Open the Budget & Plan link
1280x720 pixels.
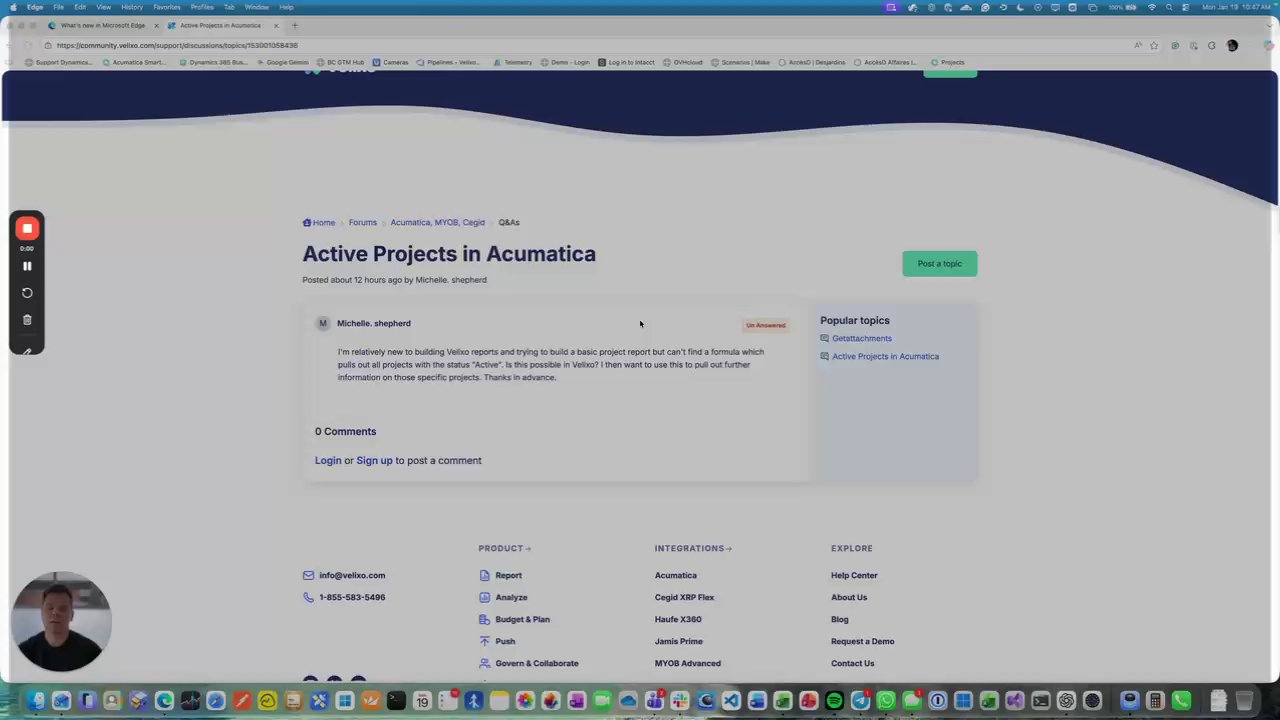coord(522,619)
